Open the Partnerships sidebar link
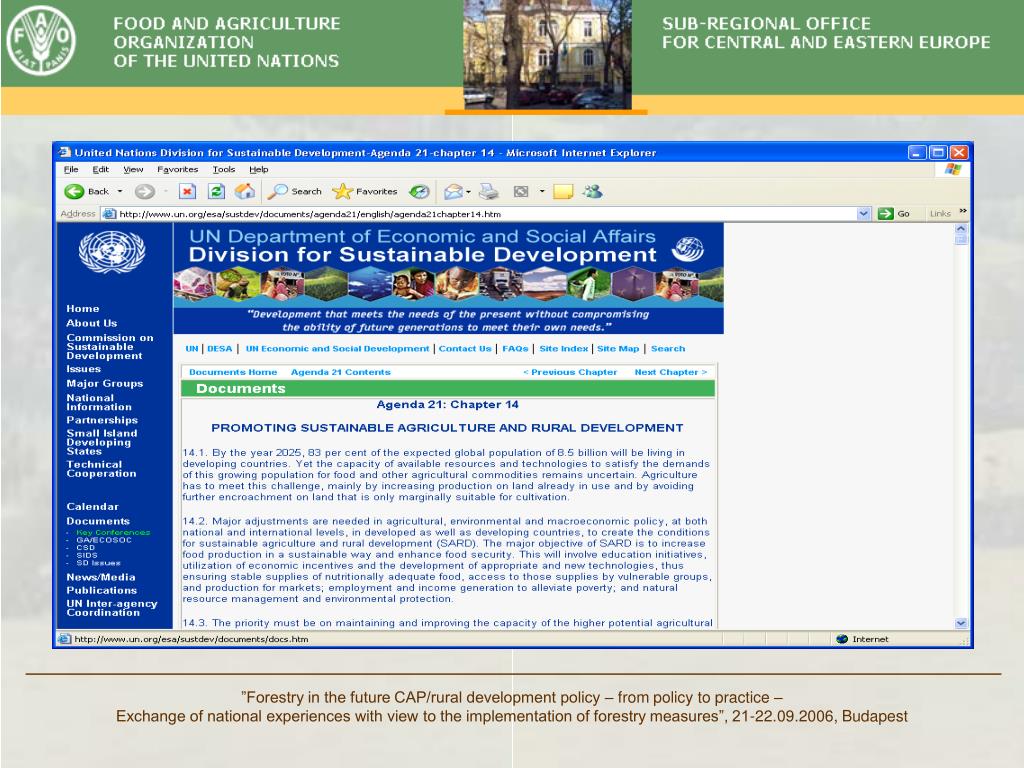Image resolution: width=1024 pixels, height=768 pixels. [x=102, y=420]
